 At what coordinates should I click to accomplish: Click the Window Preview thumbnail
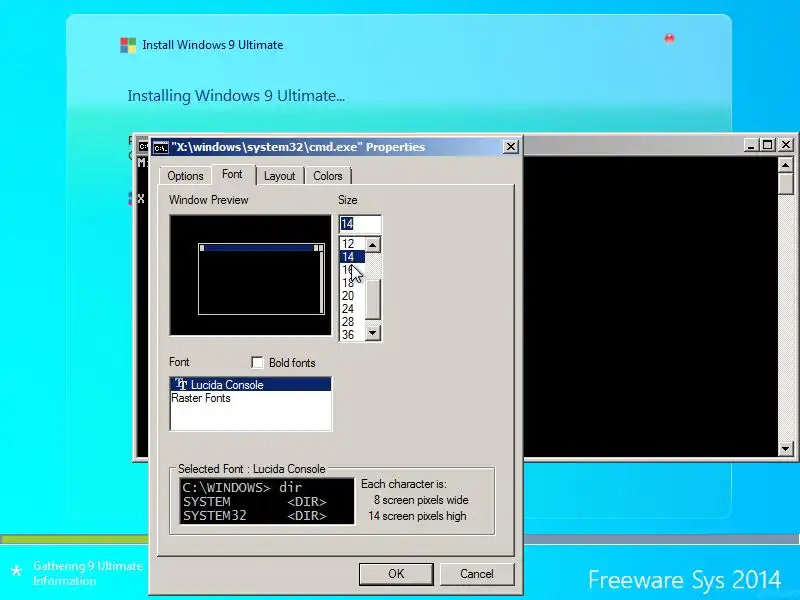click(251, 276)
